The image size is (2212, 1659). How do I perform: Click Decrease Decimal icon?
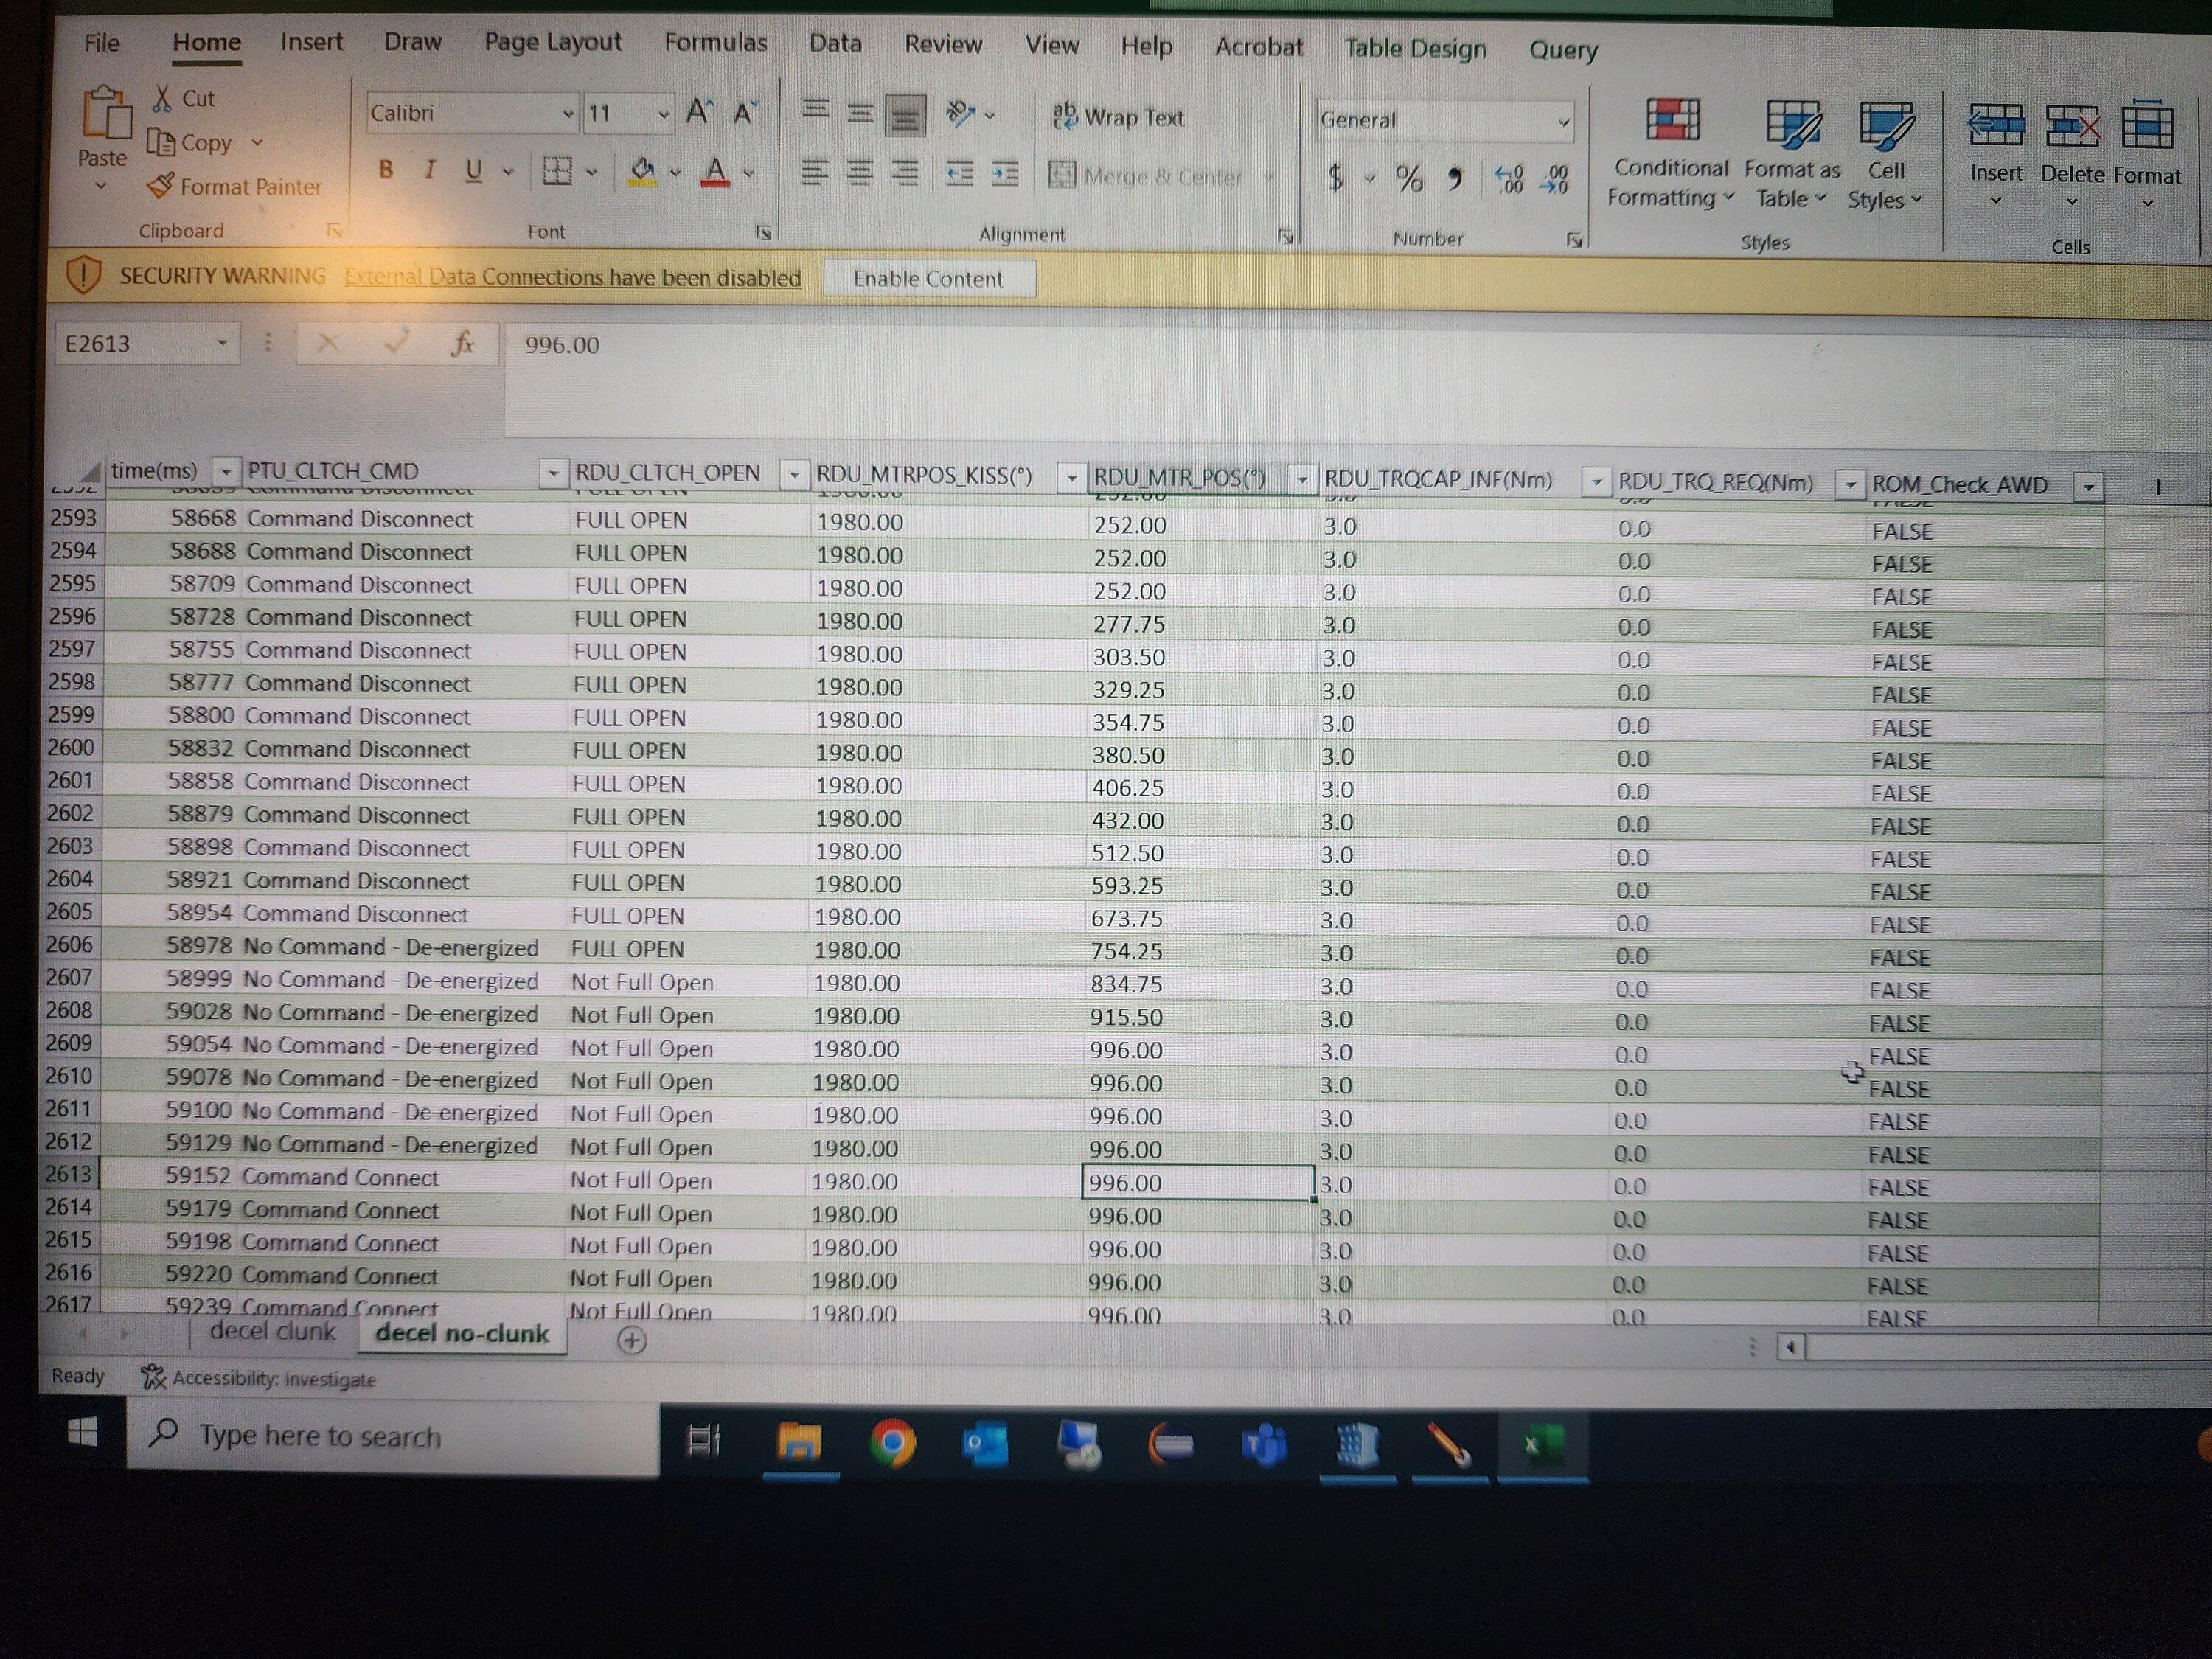click(1555, 181)
